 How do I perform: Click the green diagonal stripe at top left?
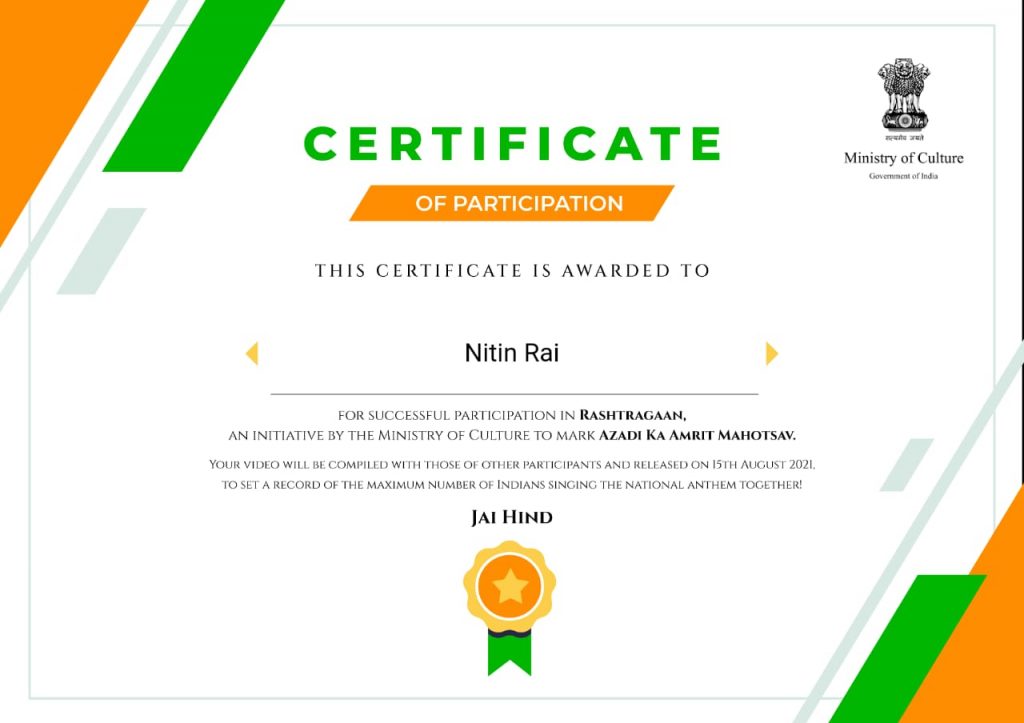click(194, 86)
